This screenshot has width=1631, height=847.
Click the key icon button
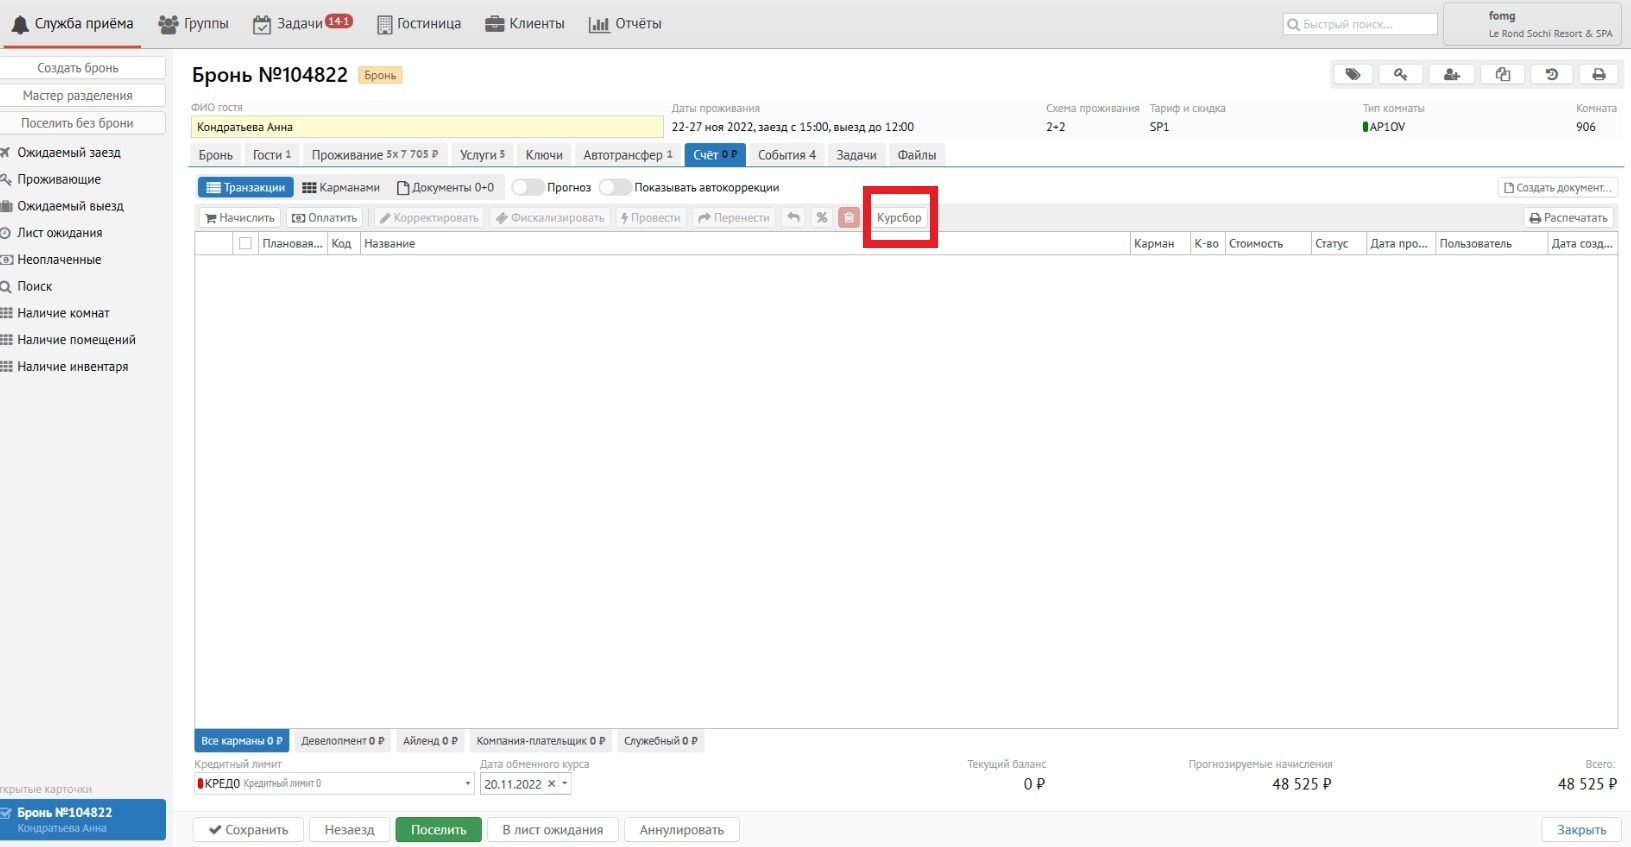(1401, 75)
